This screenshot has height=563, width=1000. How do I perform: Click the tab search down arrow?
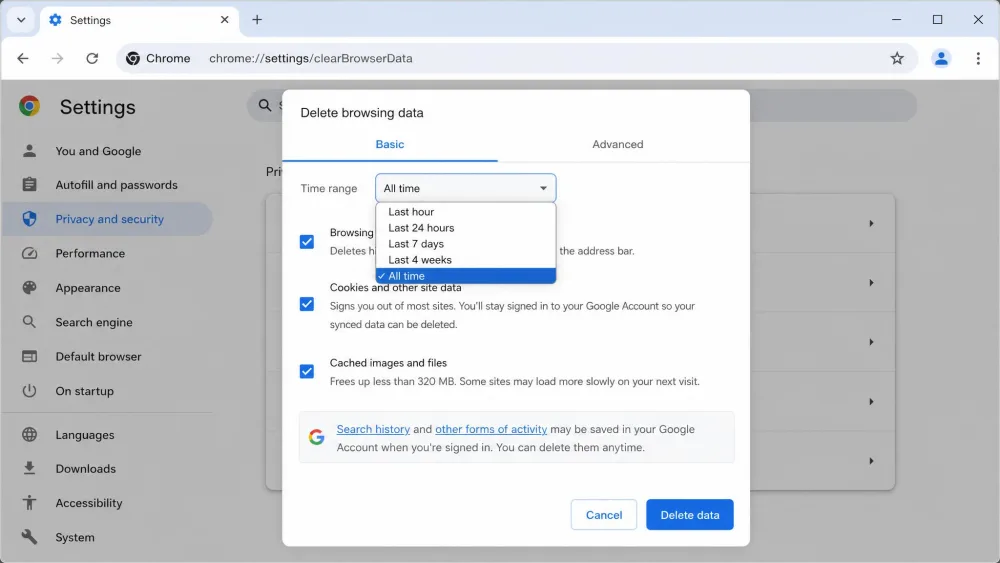coord(21,20)
